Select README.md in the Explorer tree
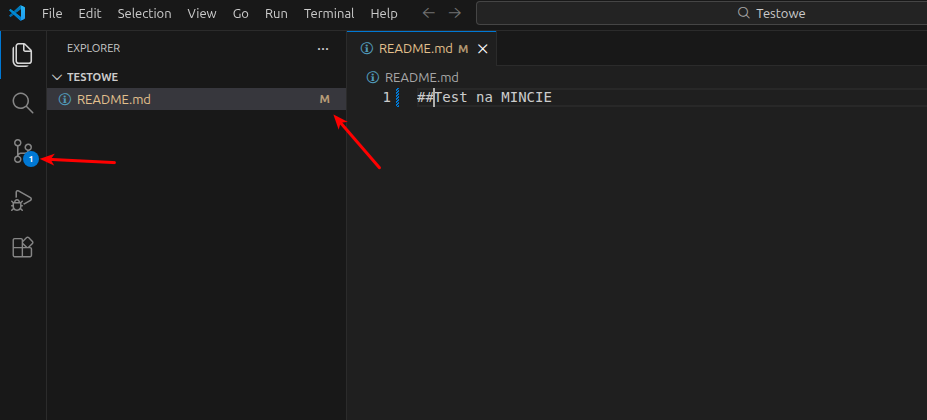Viewport: 927px width, 420px height. pos(196,99)
